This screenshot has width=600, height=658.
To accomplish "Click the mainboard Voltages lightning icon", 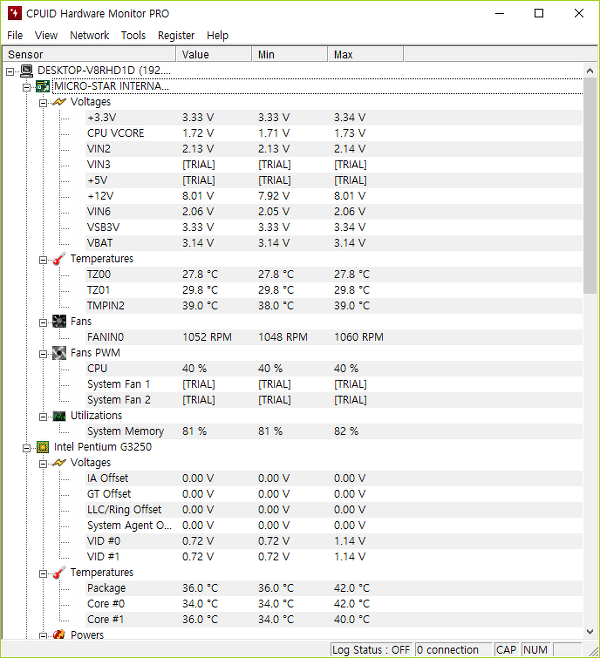I will [59, 102].
